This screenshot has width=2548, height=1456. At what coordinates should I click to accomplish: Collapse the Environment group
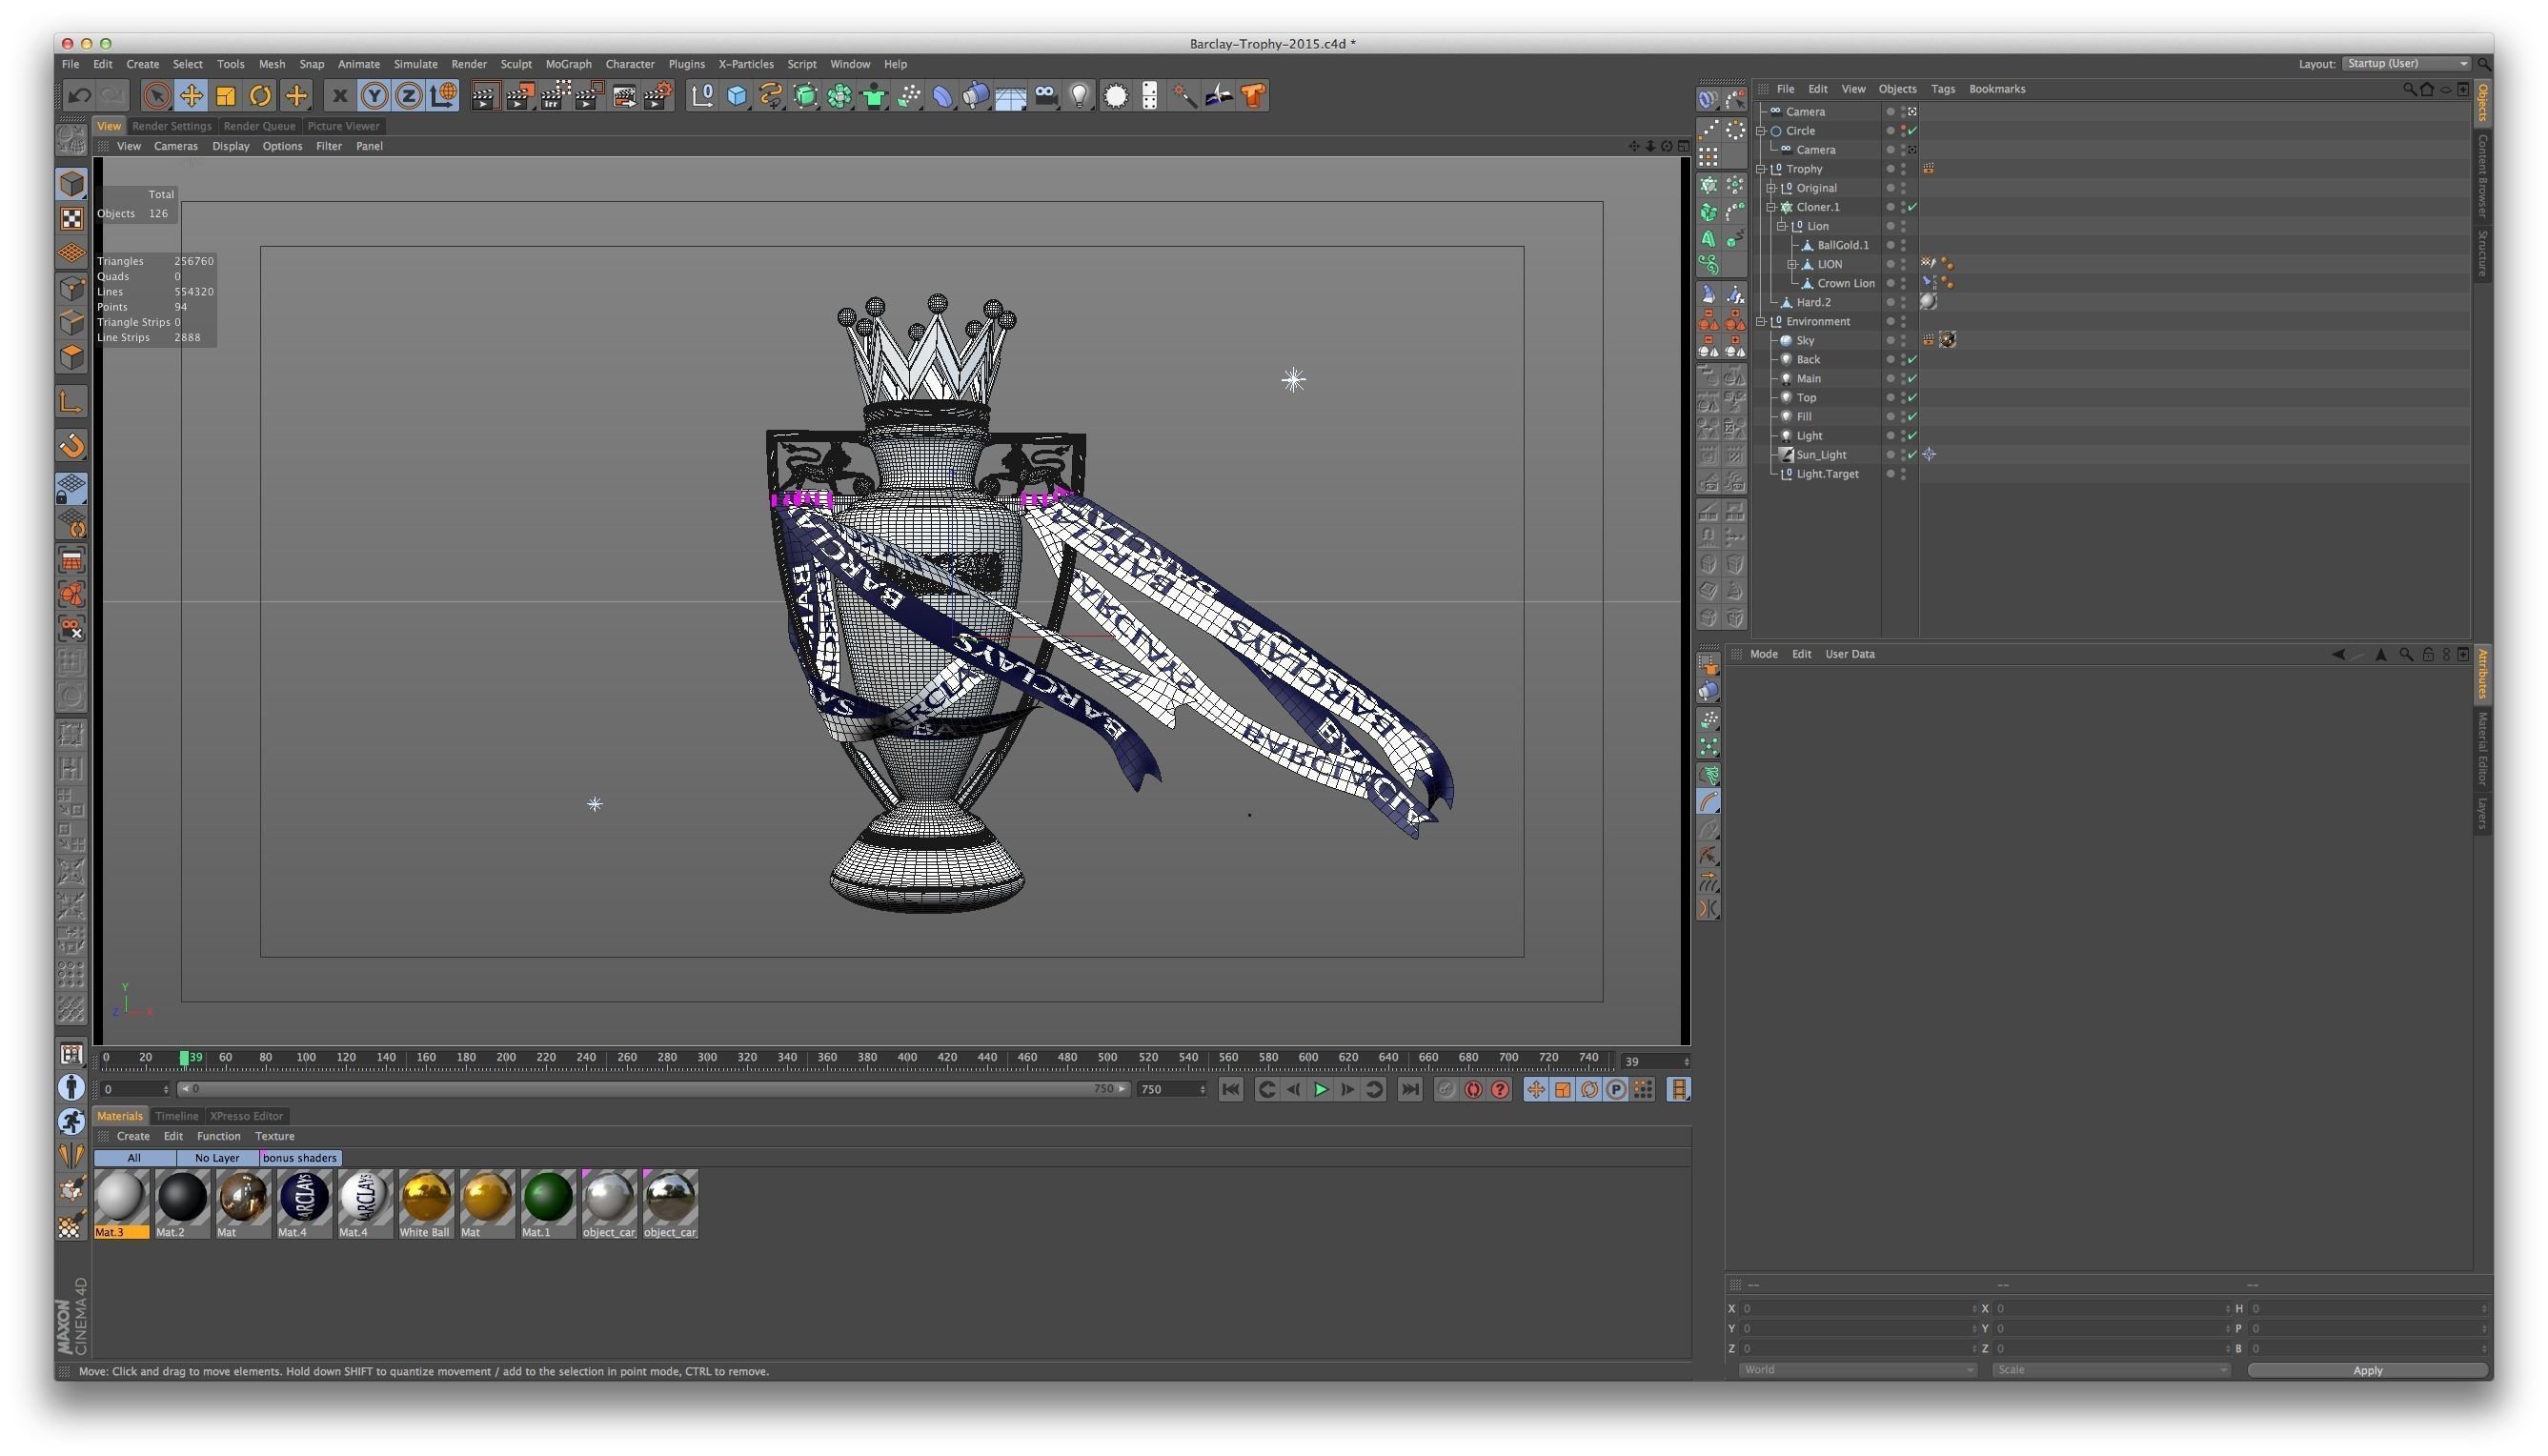pos(1761,322)
